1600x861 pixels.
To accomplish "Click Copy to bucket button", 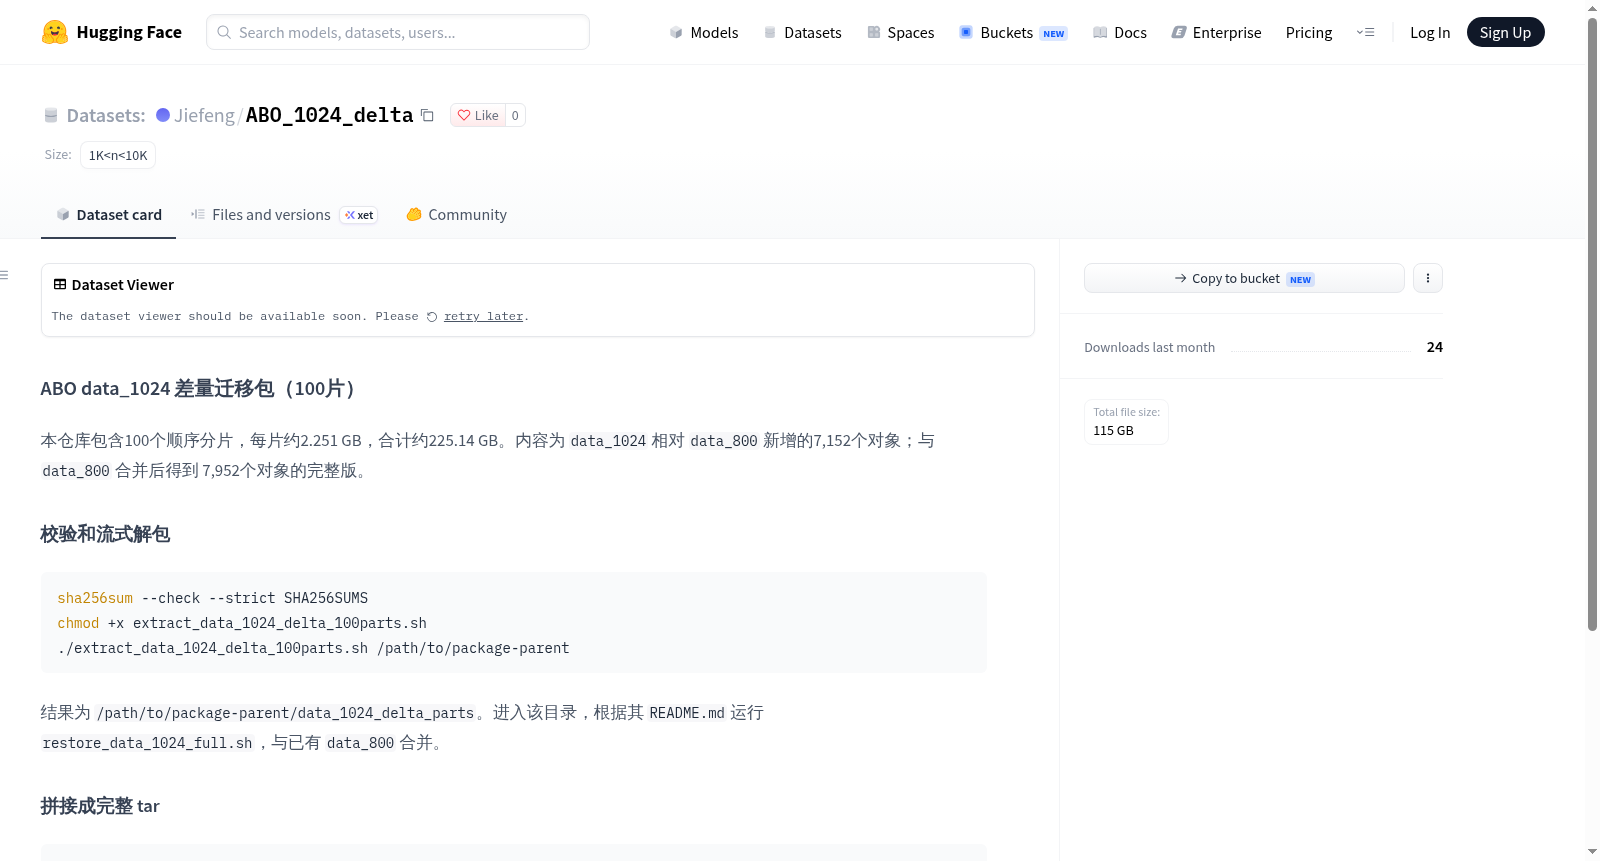I will coord(1244,278).
